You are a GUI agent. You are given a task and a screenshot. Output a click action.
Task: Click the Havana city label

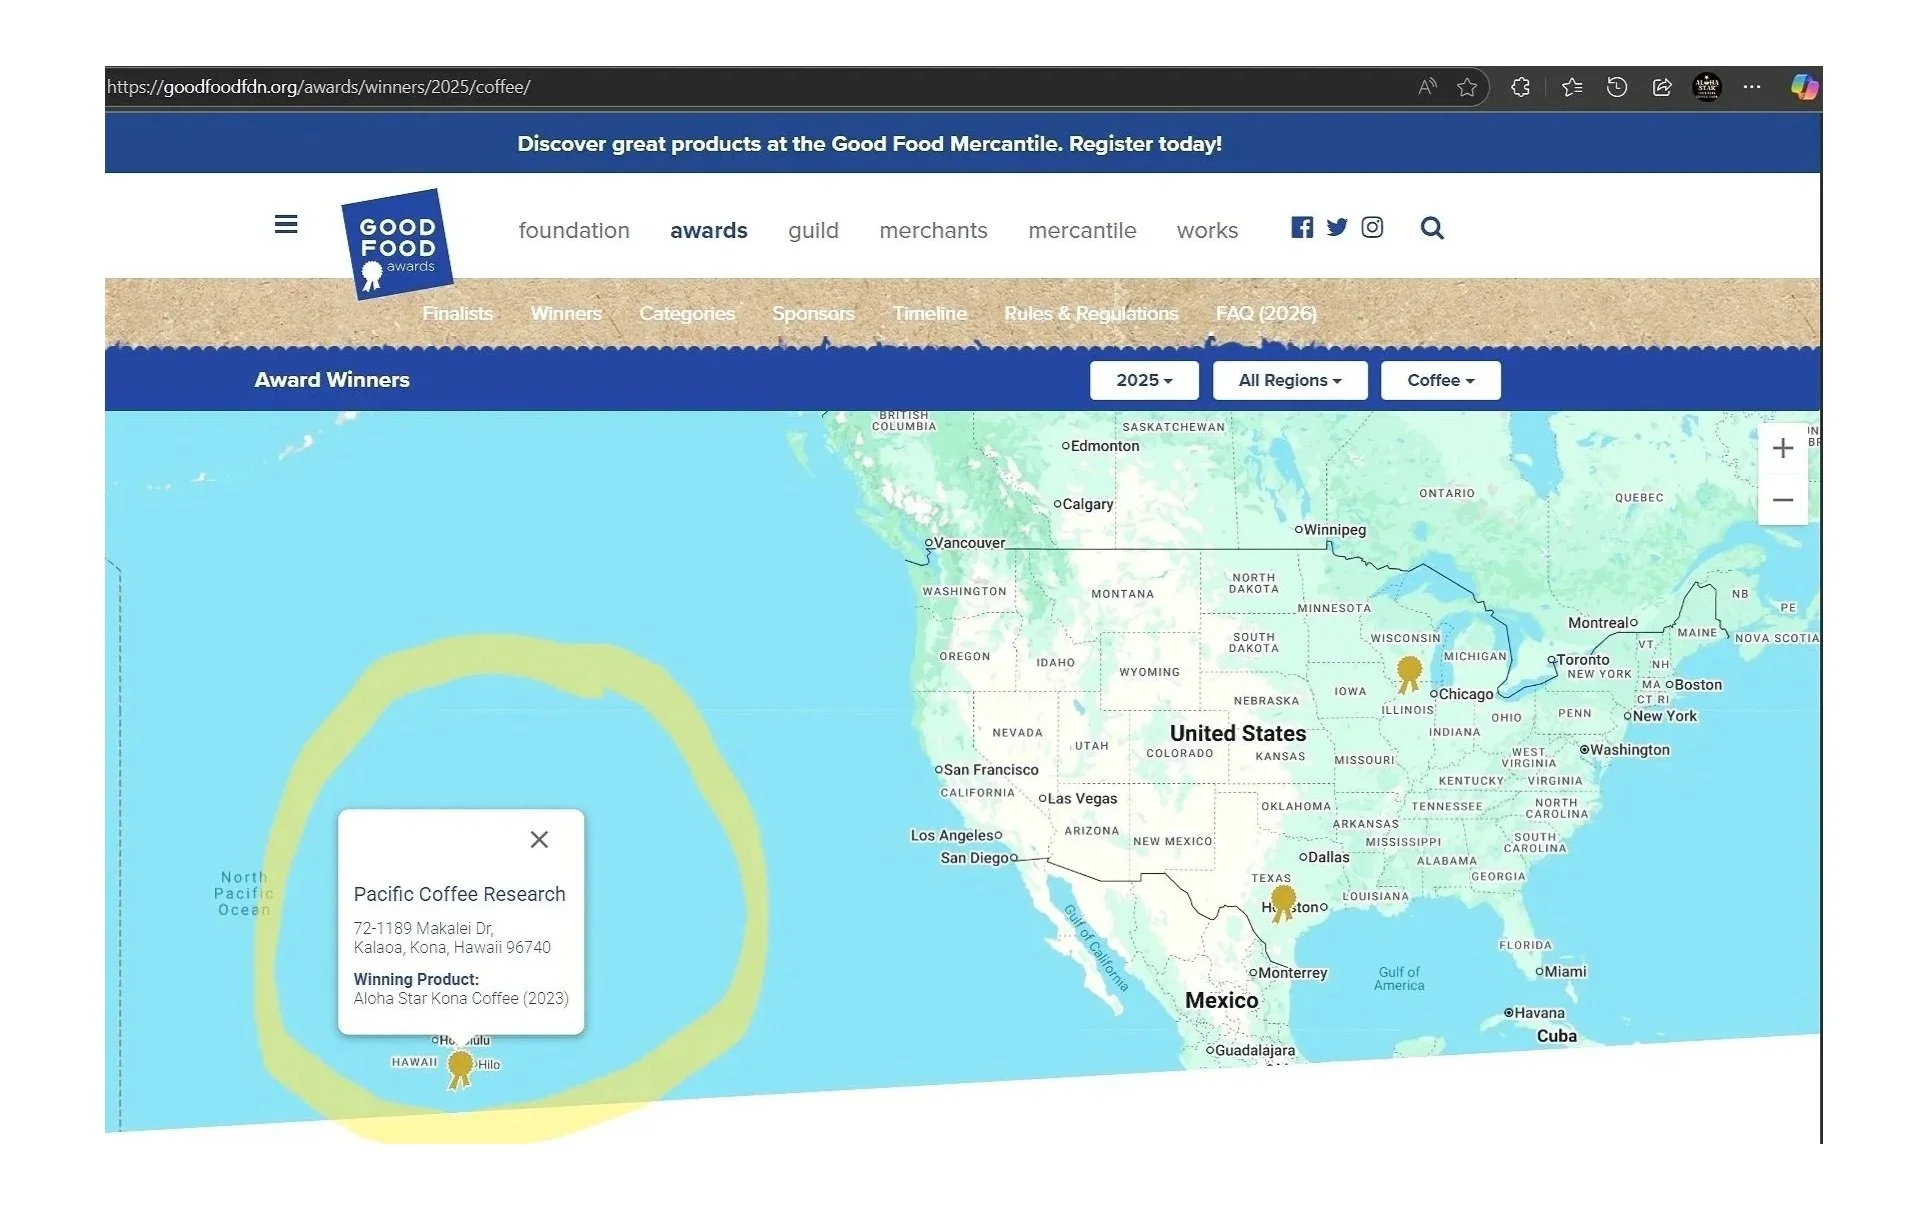click(x=1539, y=1013)
